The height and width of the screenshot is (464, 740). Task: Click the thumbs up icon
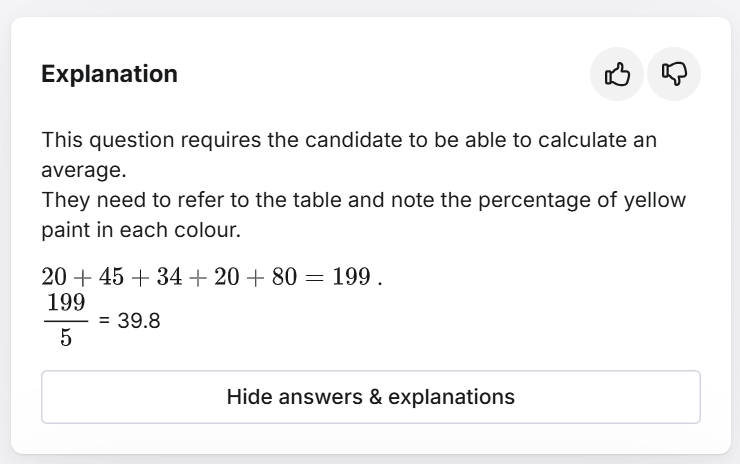tap(617, 74)
